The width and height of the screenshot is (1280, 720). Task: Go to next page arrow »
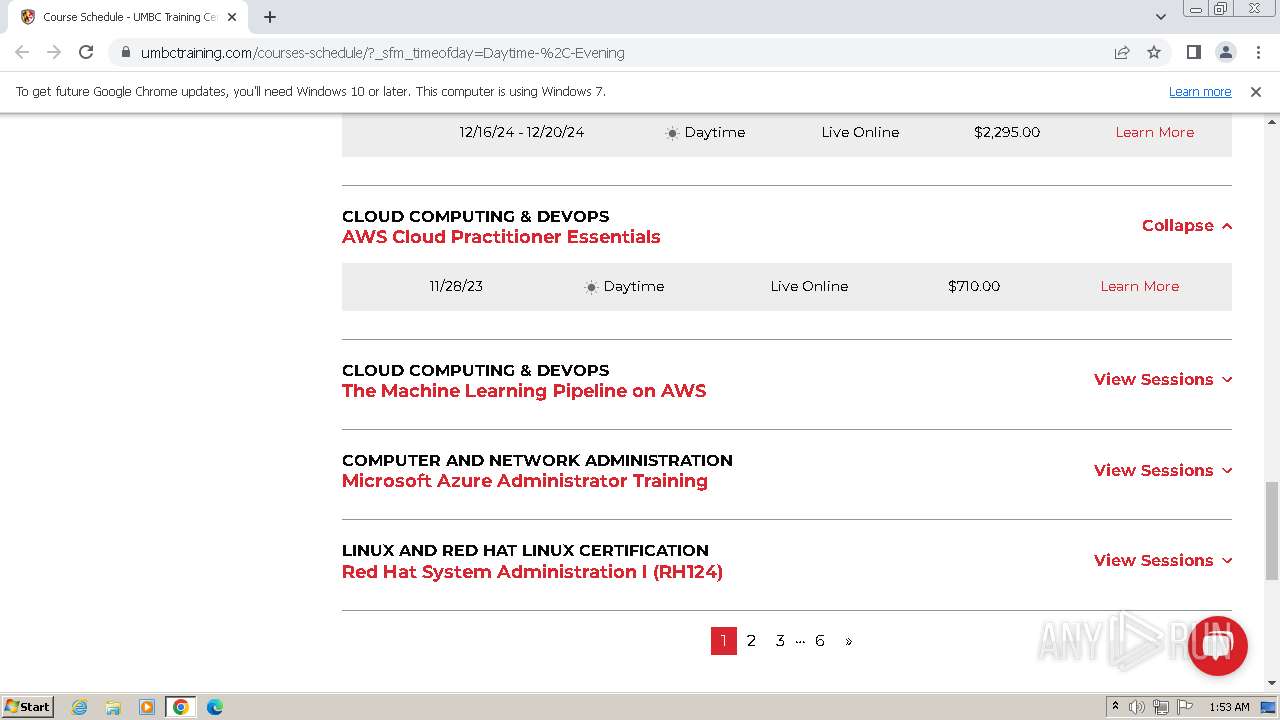coord(849,641)
